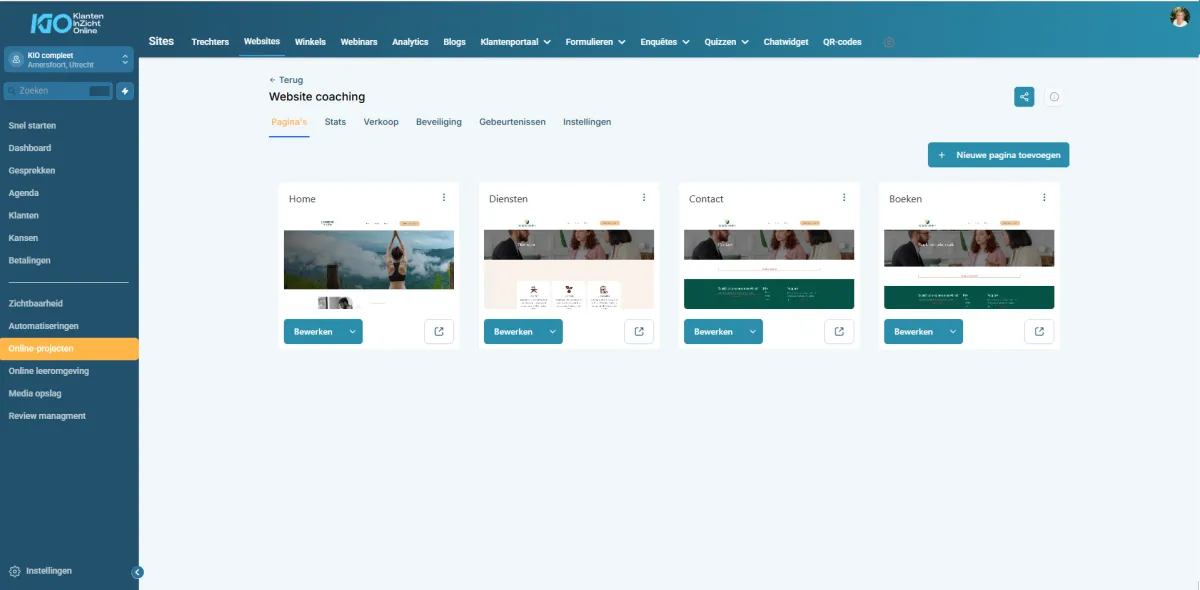
Task: Expand the Bewerken dropdown arrow on Contact
Action: coord(752,332)
